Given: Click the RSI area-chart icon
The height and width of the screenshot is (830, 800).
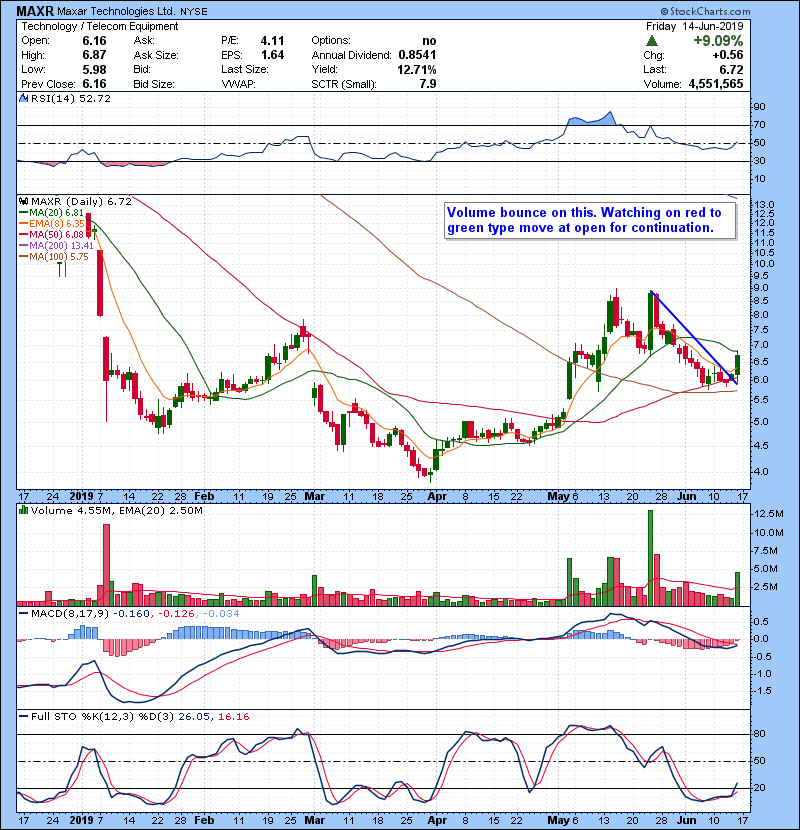Looking at the screenshot, I should point(23,98).
